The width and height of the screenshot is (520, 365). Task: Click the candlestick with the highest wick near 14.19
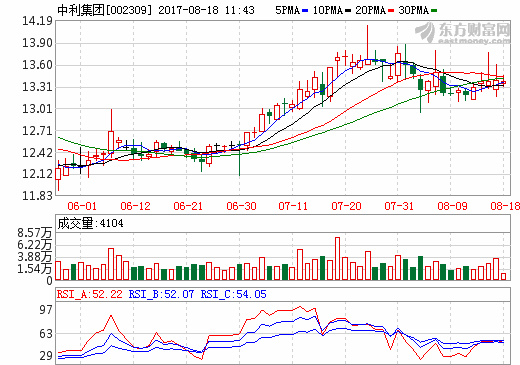(x=368, y=45)
